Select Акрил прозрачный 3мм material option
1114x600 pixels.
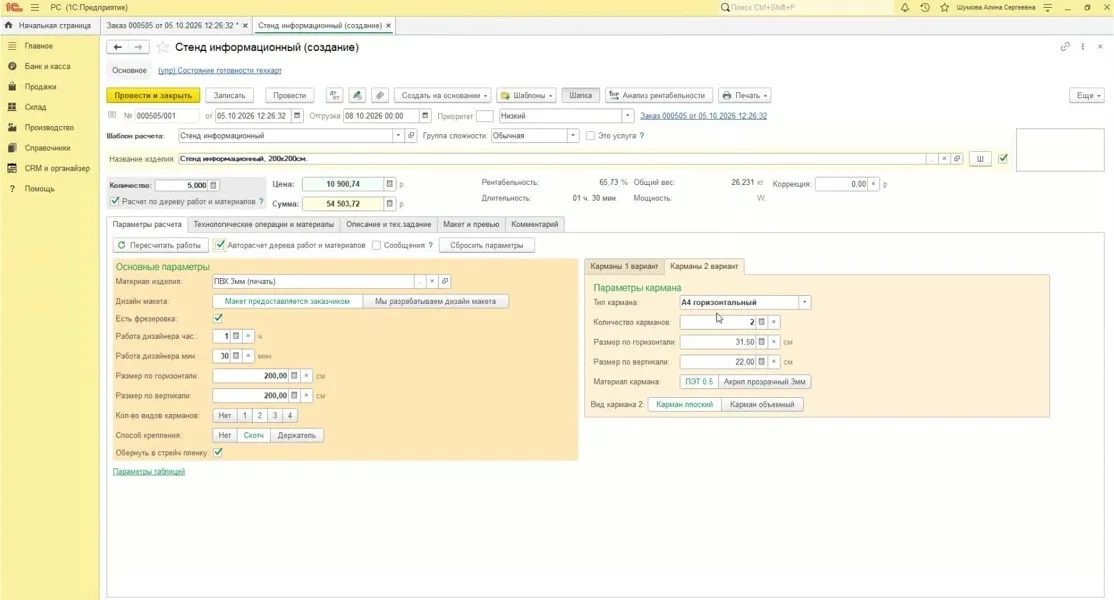pos(764,382)
